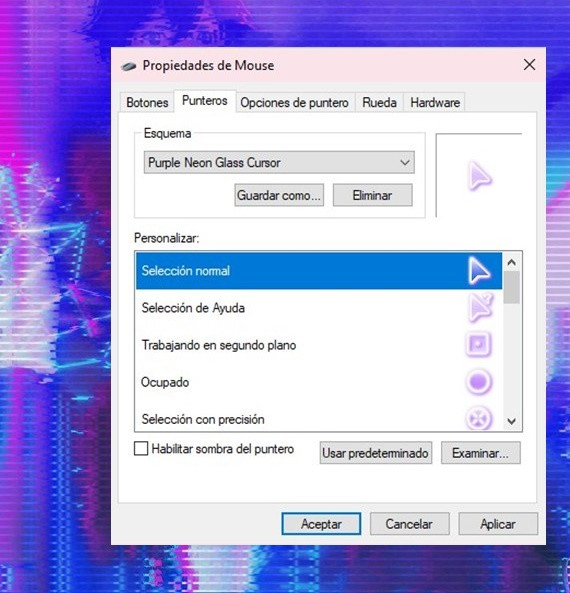The height and width of the screenshot is (593, 570).
Task: Click the cursor preview arrow image
Action: click(x=479, y=176)
